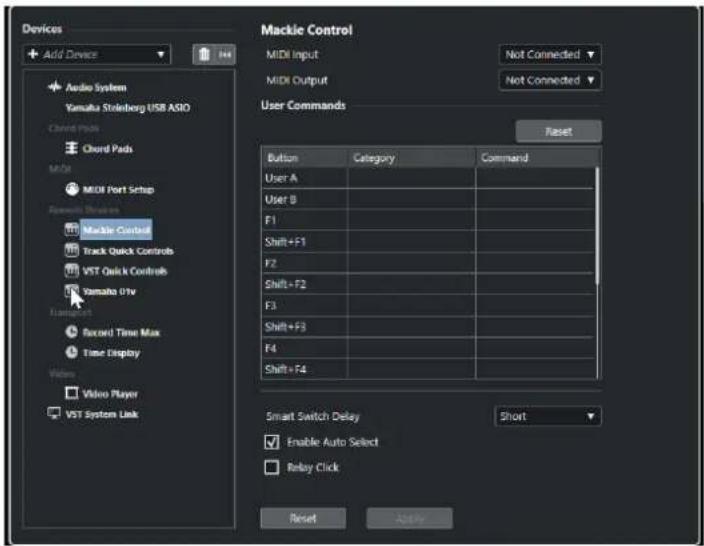Select the F1 row
The image size is (704, 546).
(x=429, y=220)
